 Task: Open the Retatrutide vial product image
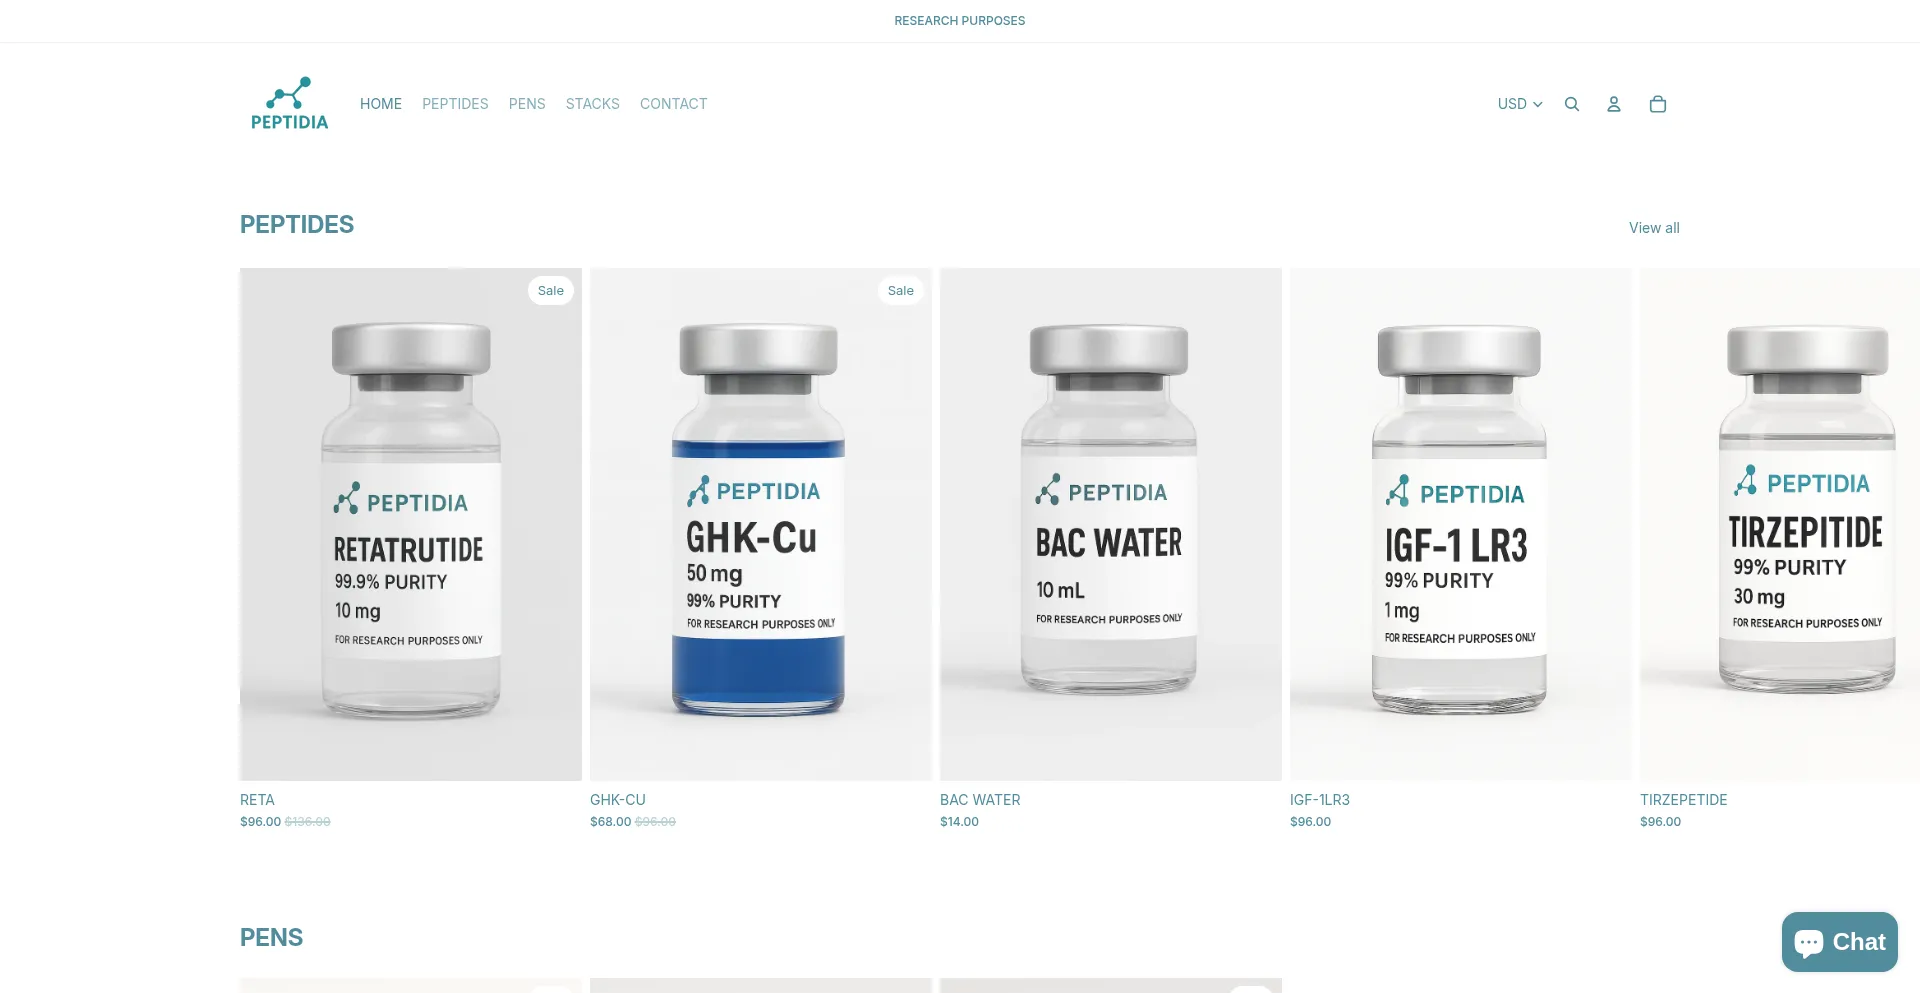(411, 524)
